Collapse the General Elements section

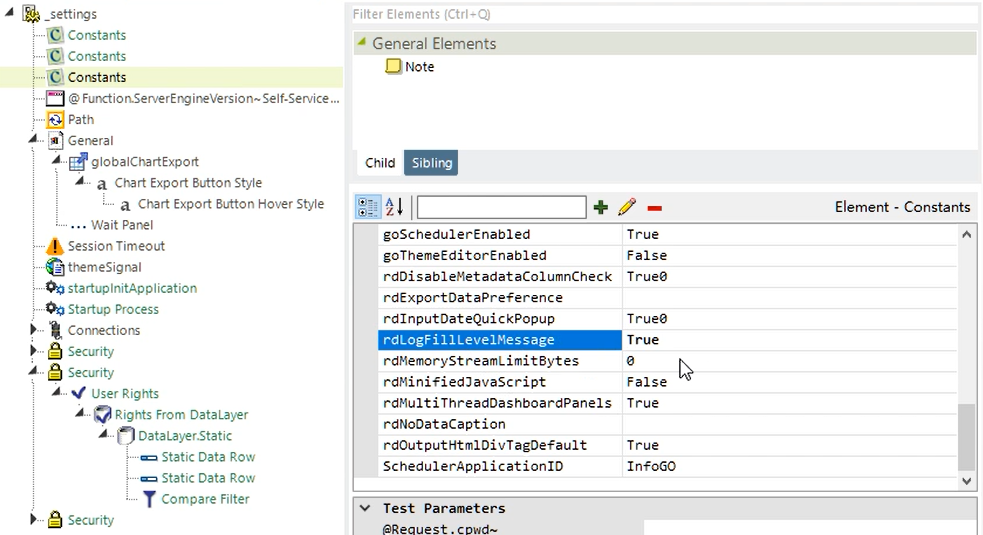point(362,43)
